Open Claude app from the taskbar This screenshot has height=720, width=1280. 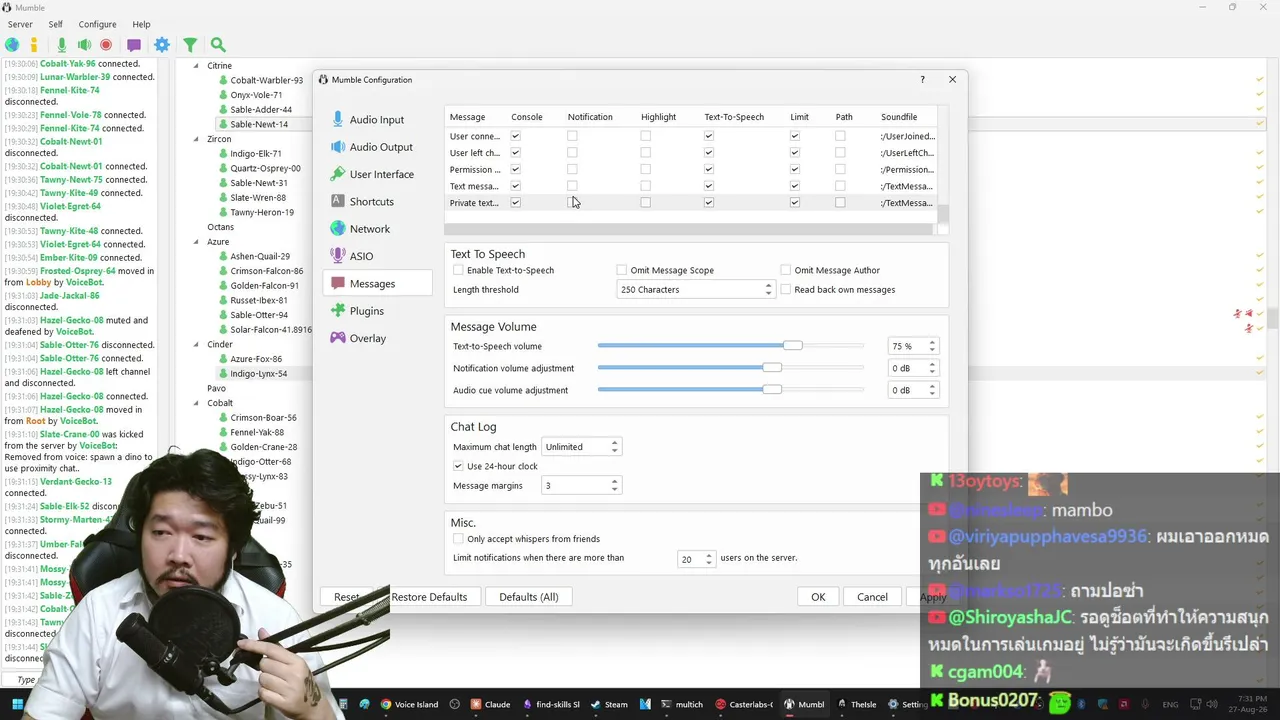coord(490,704)
